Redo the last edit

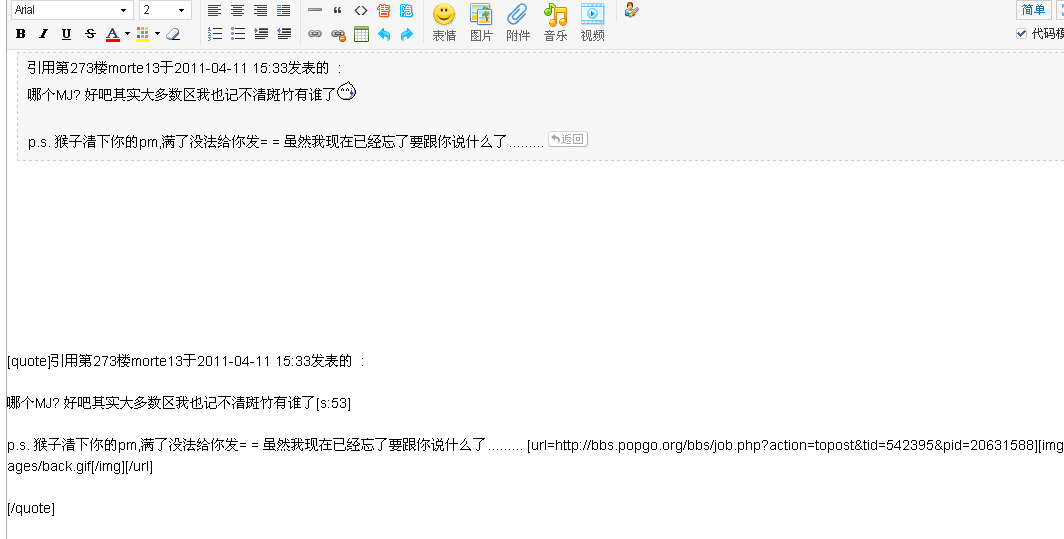tap(407, 34)
